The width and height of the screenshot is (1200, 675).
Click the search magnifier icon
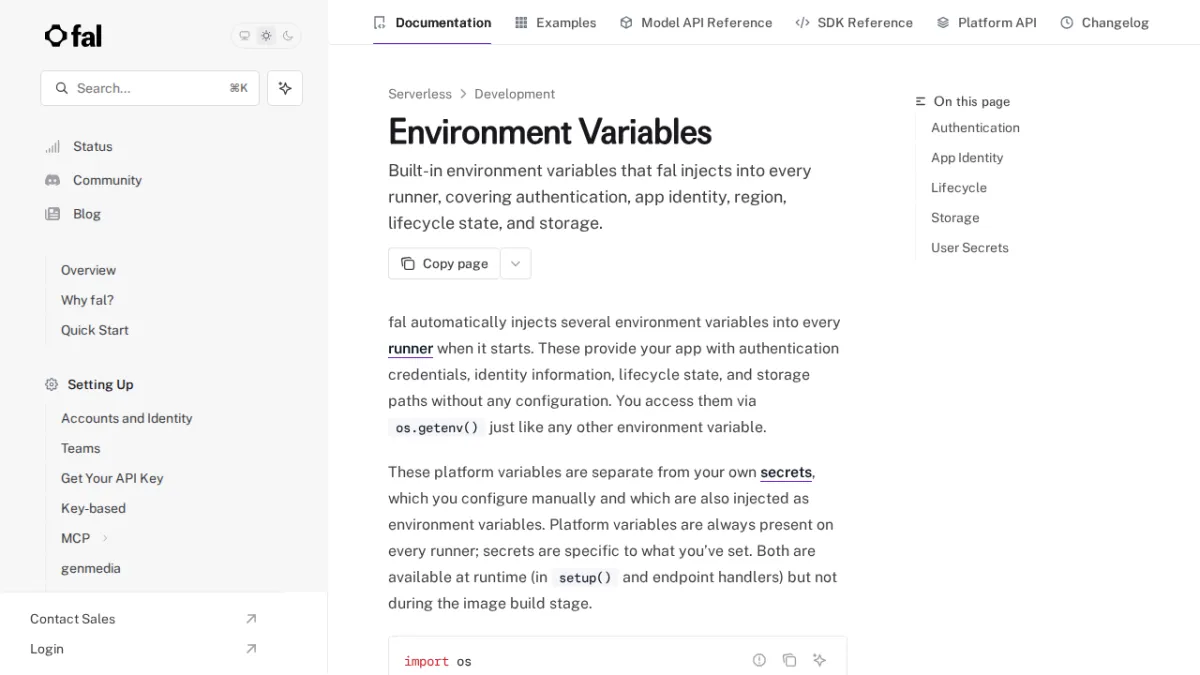(62, 88)
